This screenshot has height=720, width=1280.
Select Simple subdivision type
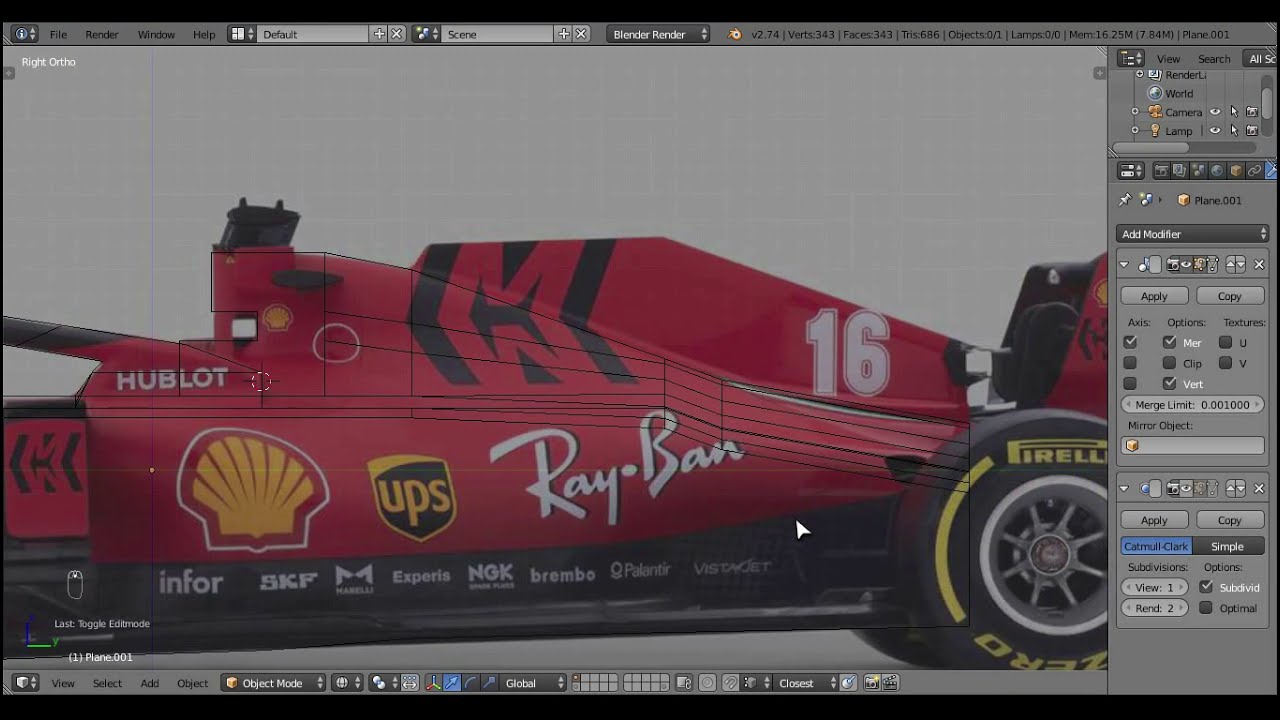1228,546
